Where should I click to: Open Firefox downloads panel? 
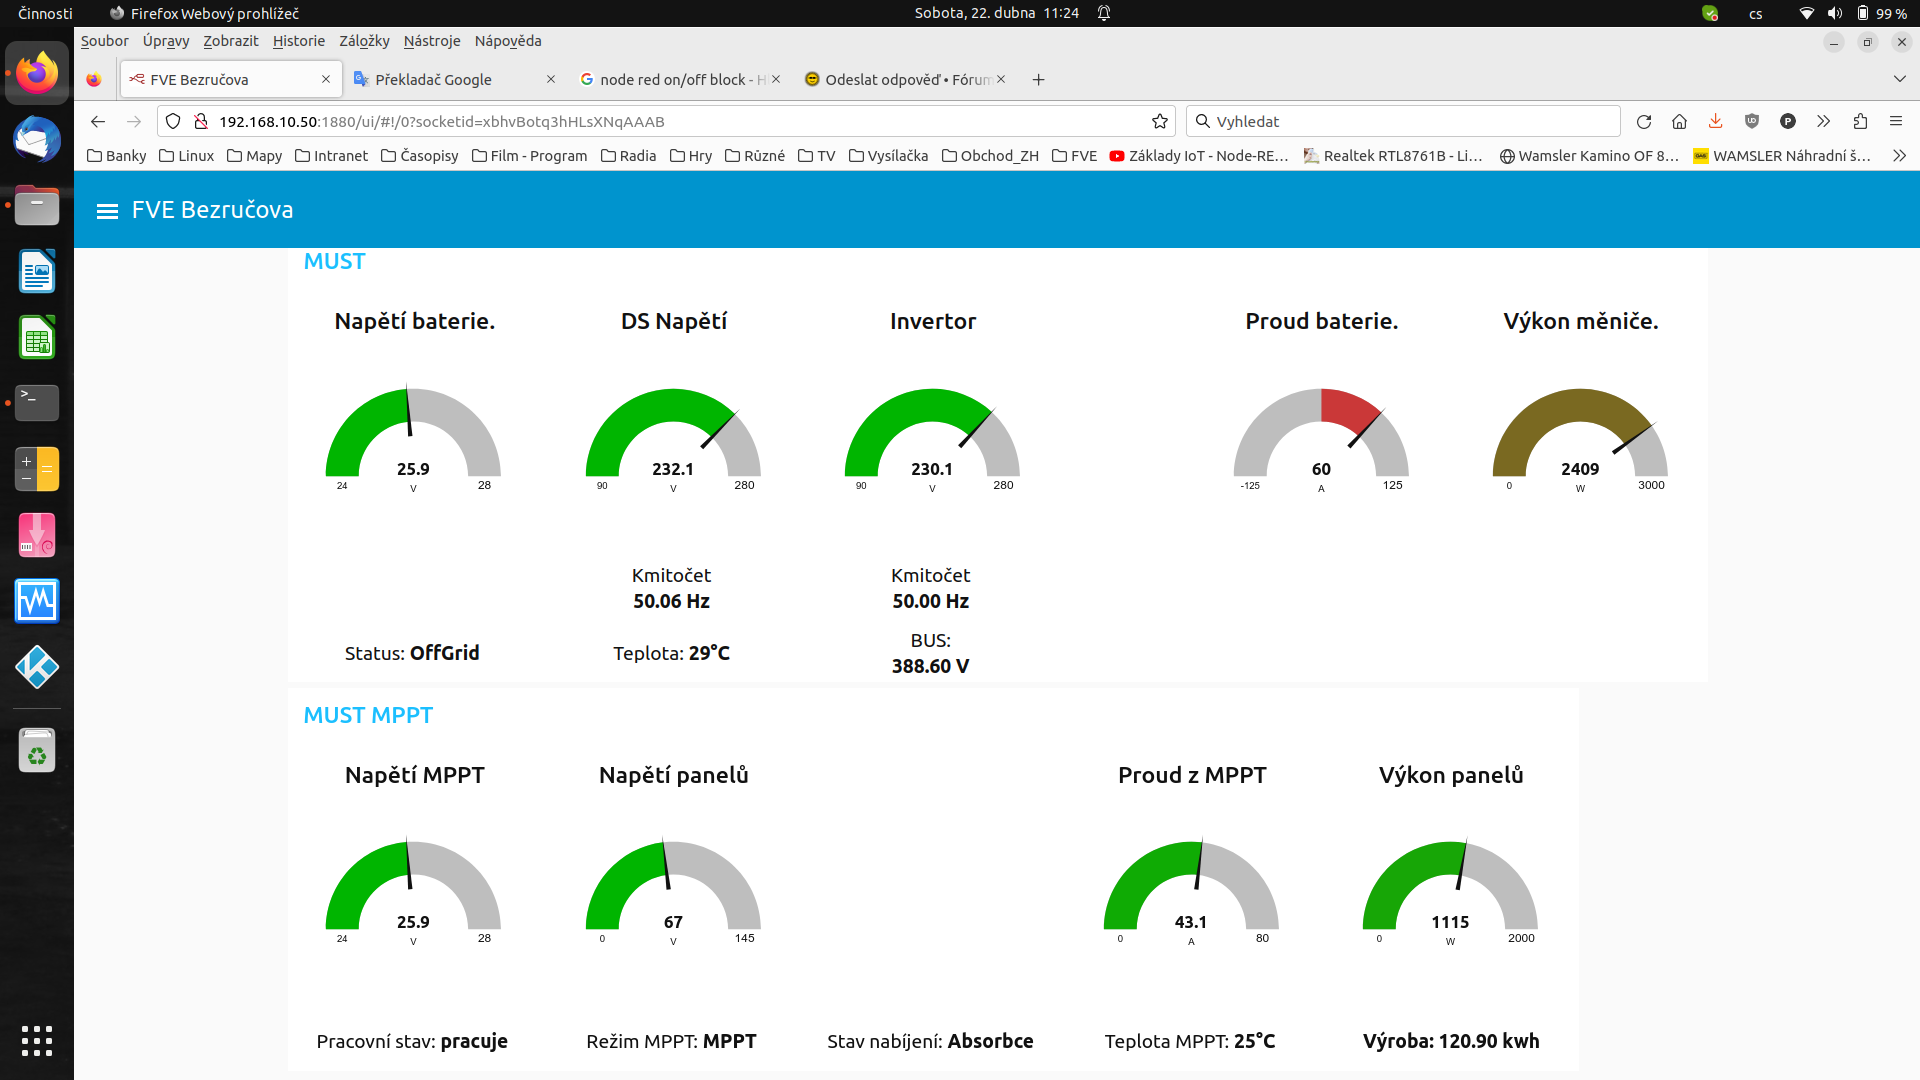point(1715,122)
